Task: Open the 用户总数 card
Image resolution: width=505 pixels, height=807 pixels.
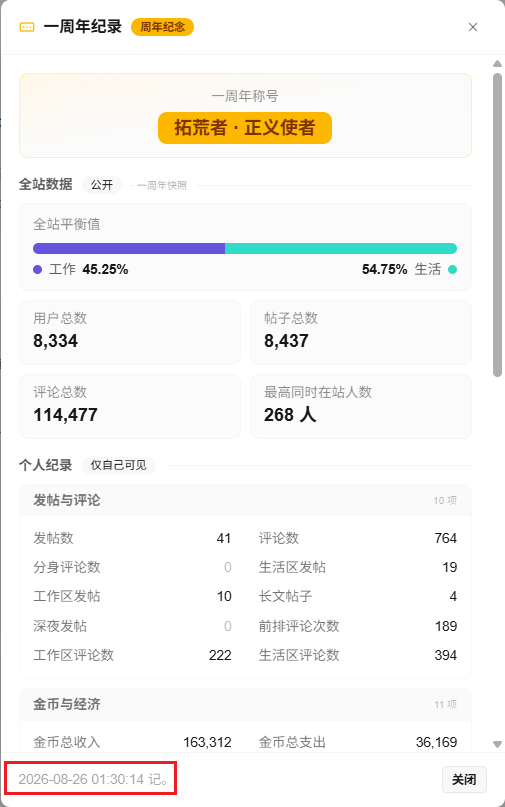Action: pyautogui.click(x=130, y=332)
